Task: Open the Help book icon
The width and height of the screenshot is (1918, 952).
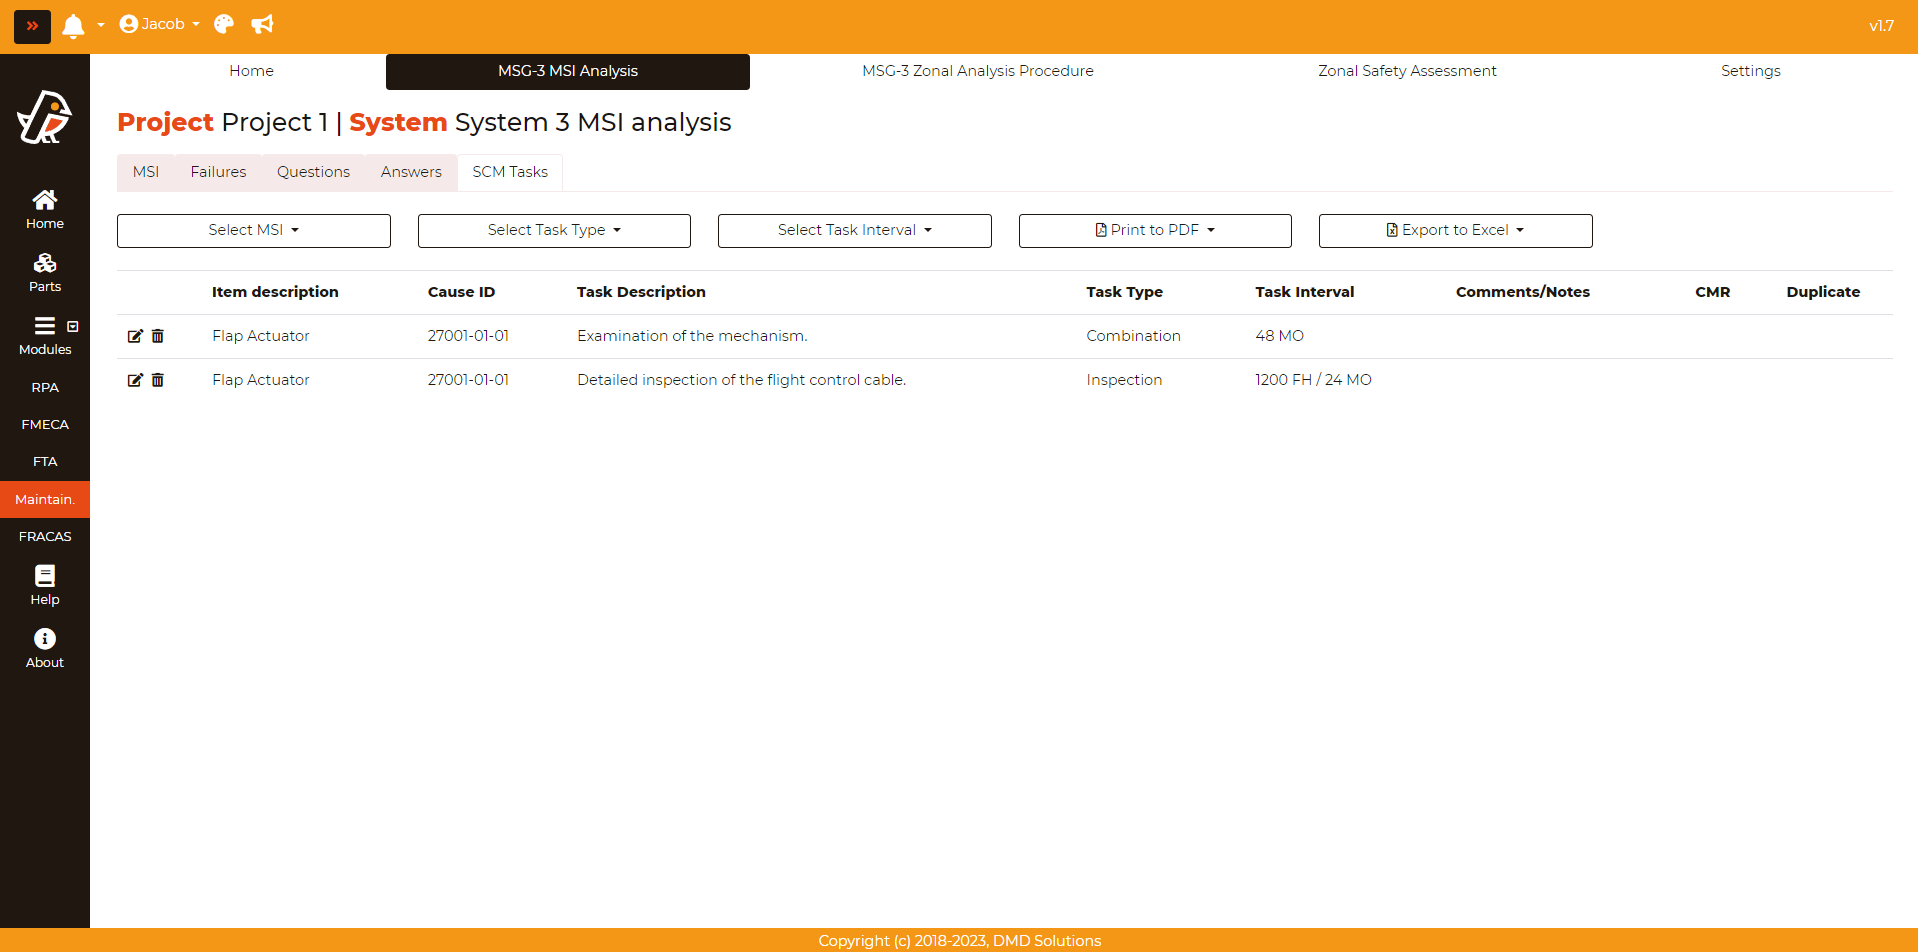Action: pyautogui.click(x=45, y=585)
